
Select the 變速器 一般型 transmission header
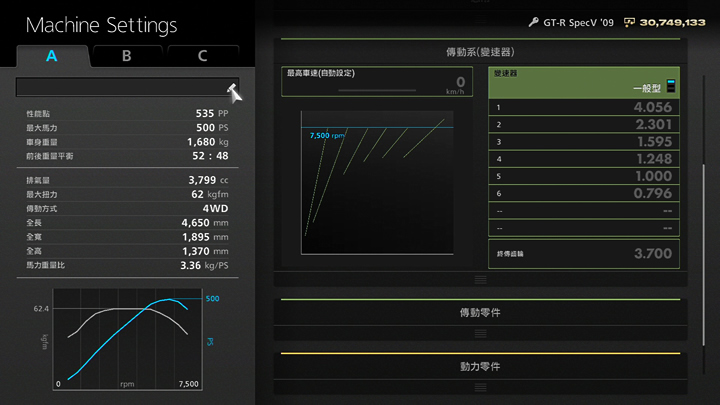tap(584, 82)
